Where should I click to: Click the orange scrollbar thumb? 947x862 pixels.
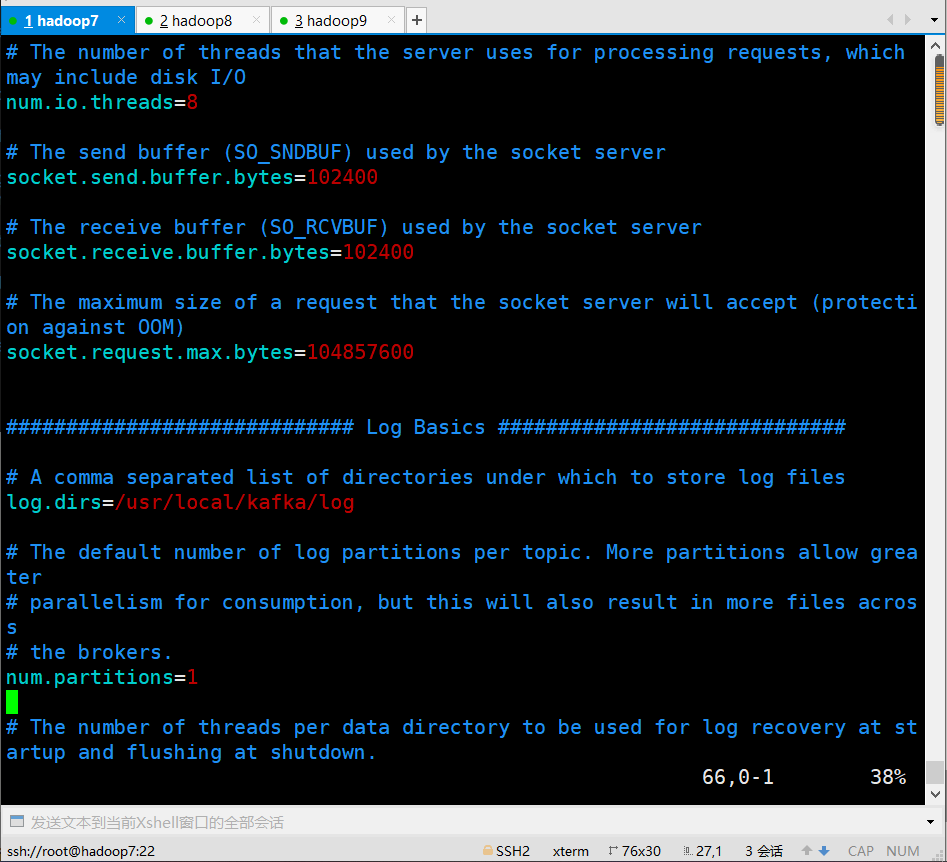point(939,91)
